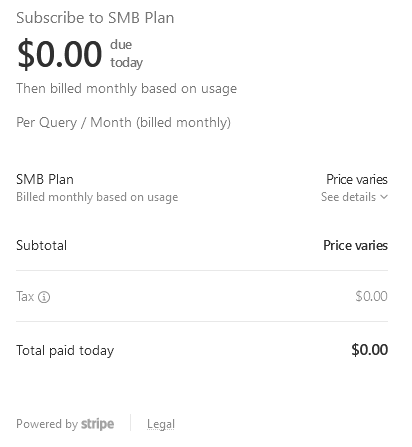Click the Subtotal Price varies amount
Image resolution: width=412 pixels, height=447 pixels.
pos(355,245)
